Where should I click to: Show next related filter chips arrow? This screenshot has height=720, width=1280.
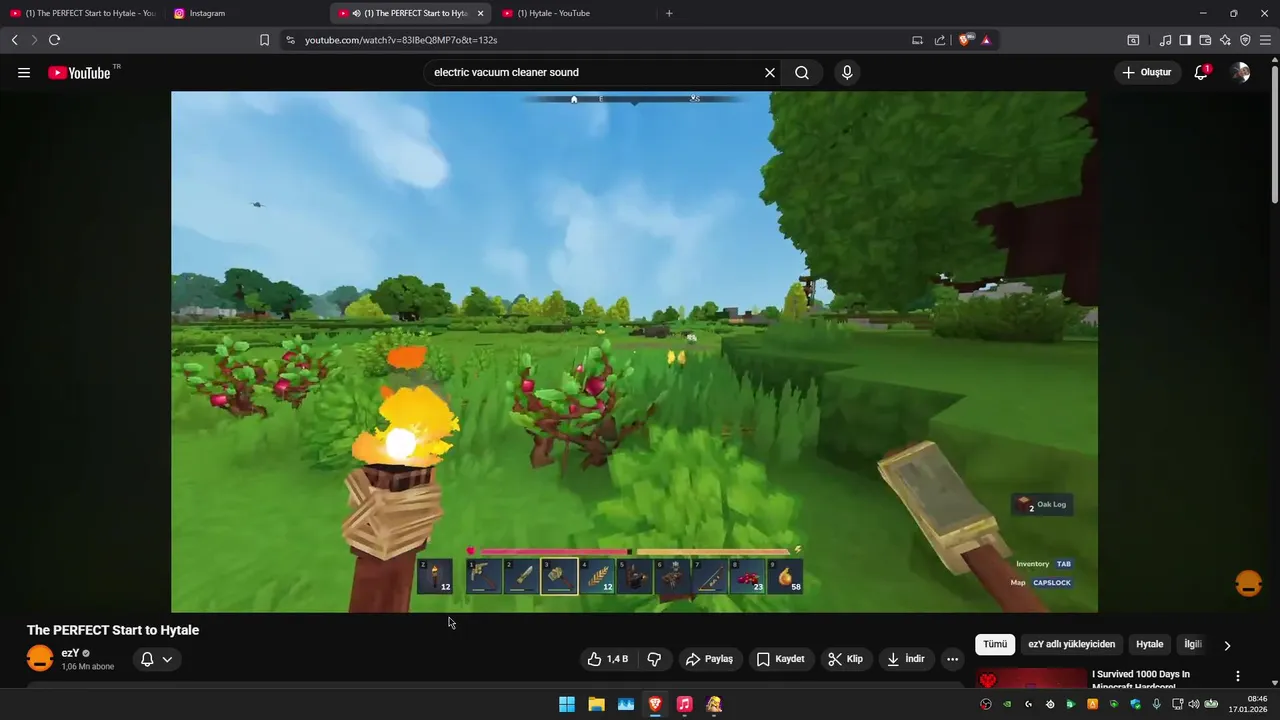click(x=1227, y=645)
